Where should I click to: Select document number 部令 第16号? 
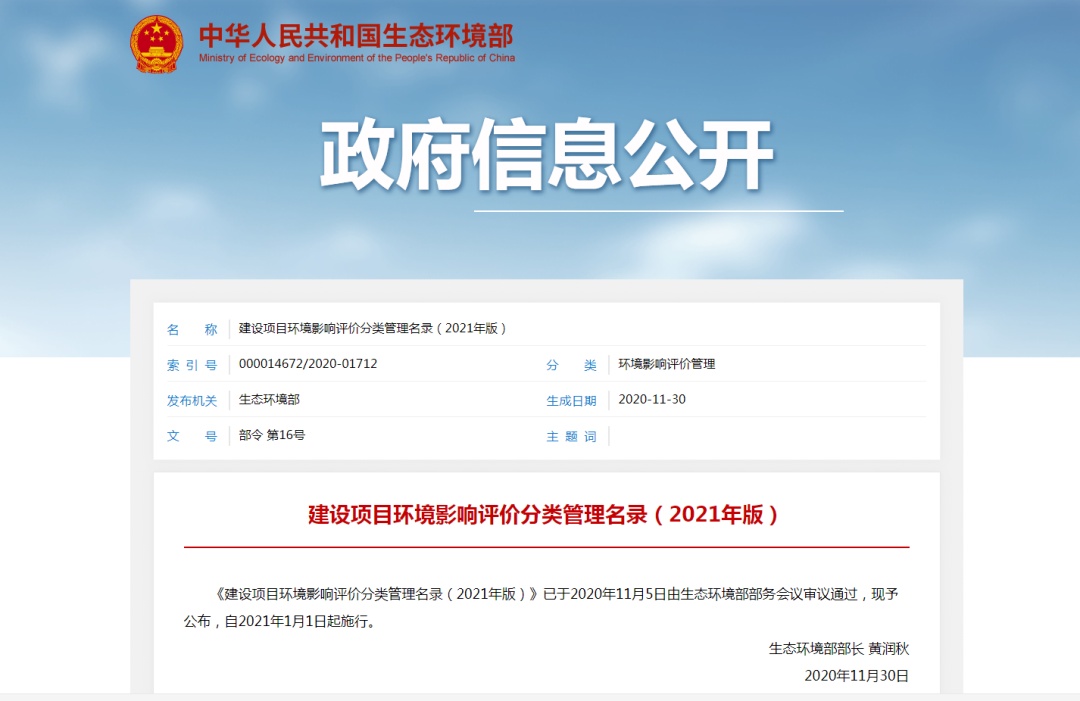(x=272, y=436)
